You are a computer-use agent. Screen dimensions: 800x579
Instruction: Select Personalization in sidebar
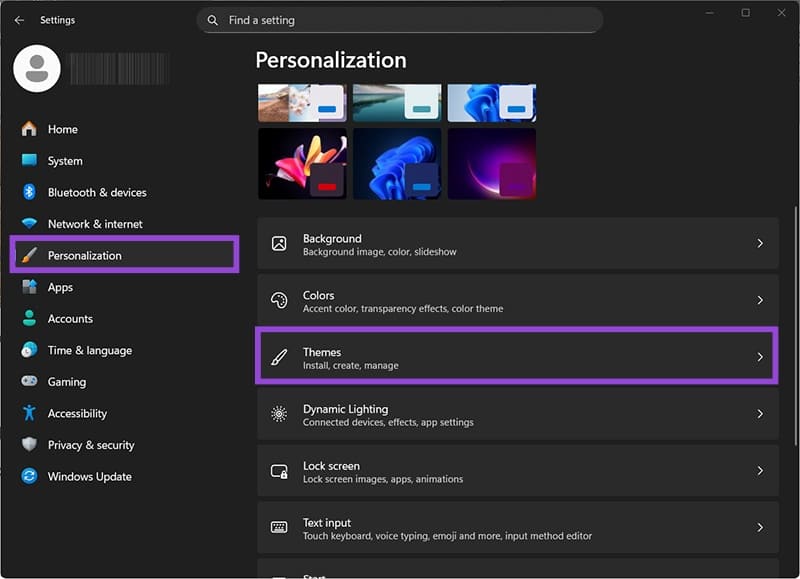pos(124,255)
